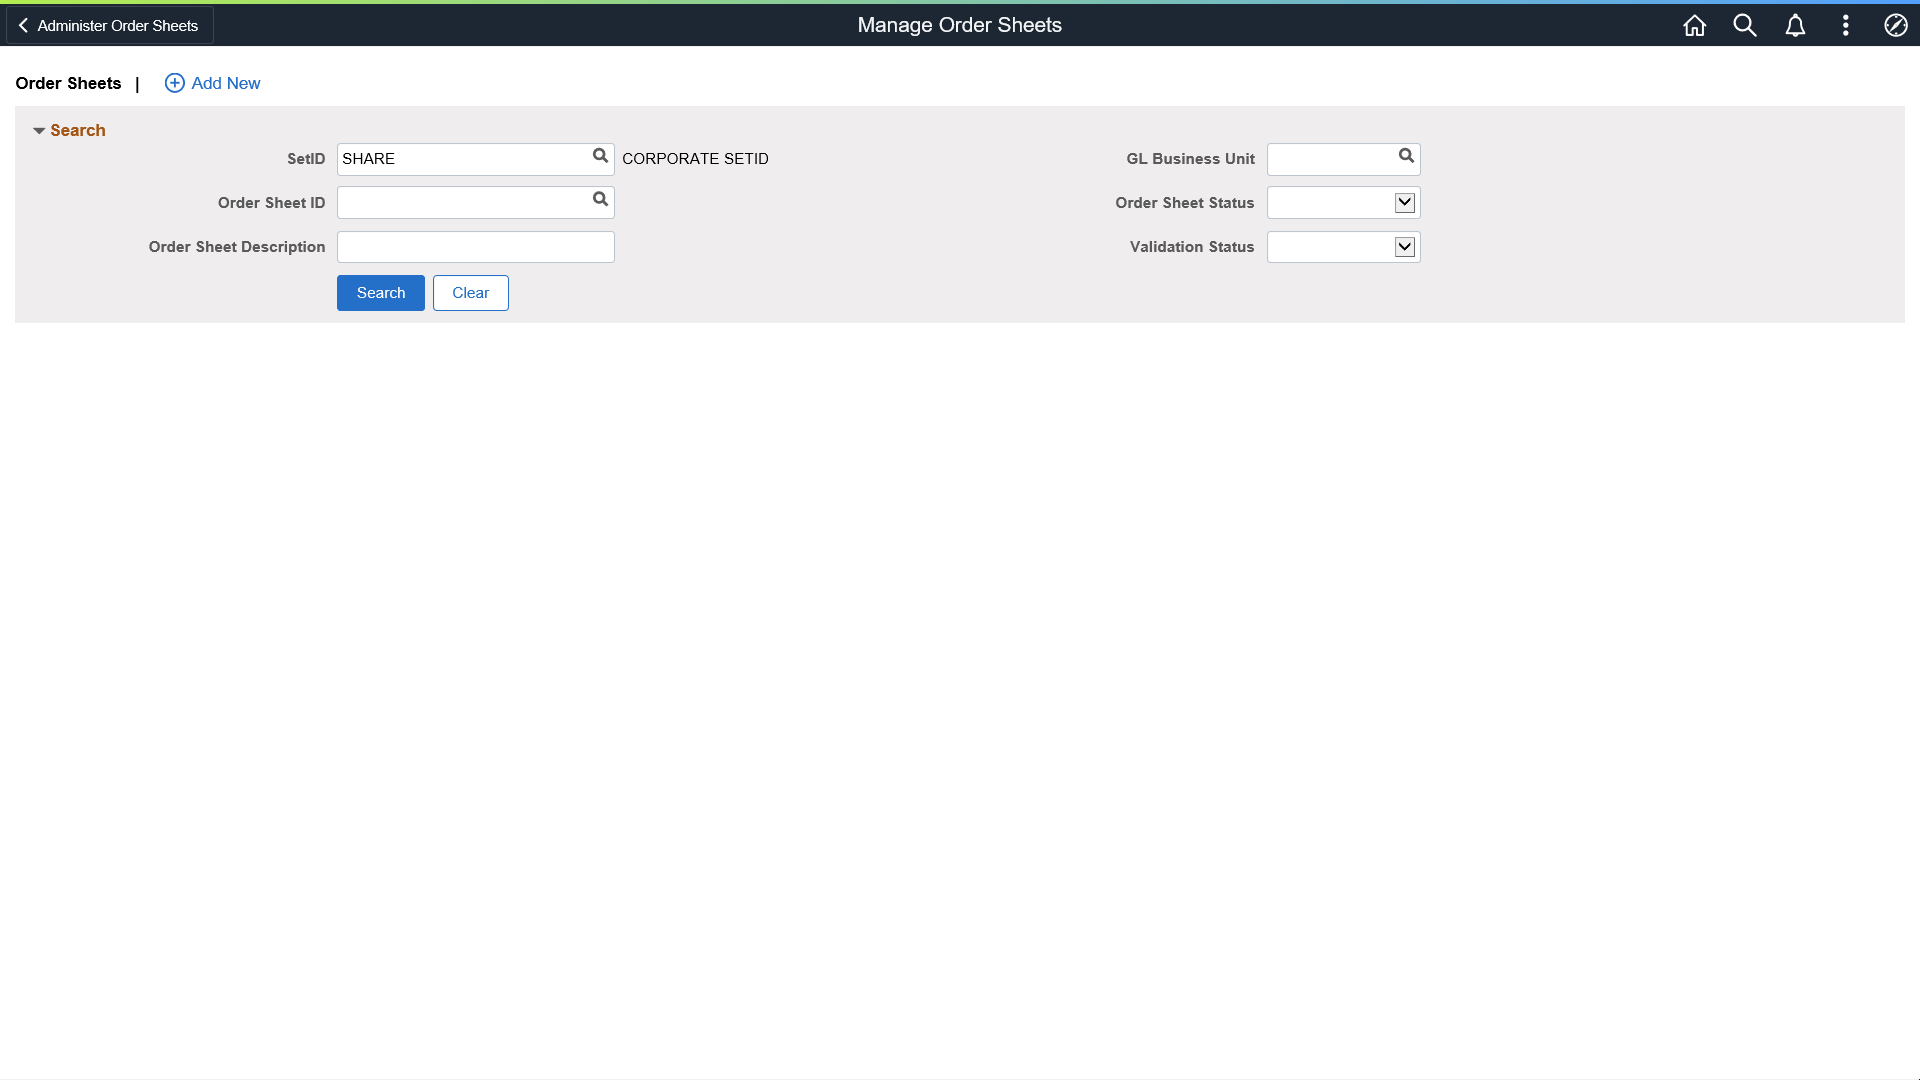This screenshot has height=1080, width=1920.
Task: Open the NavBar compass icon
Action: [x=1896, y=25]
